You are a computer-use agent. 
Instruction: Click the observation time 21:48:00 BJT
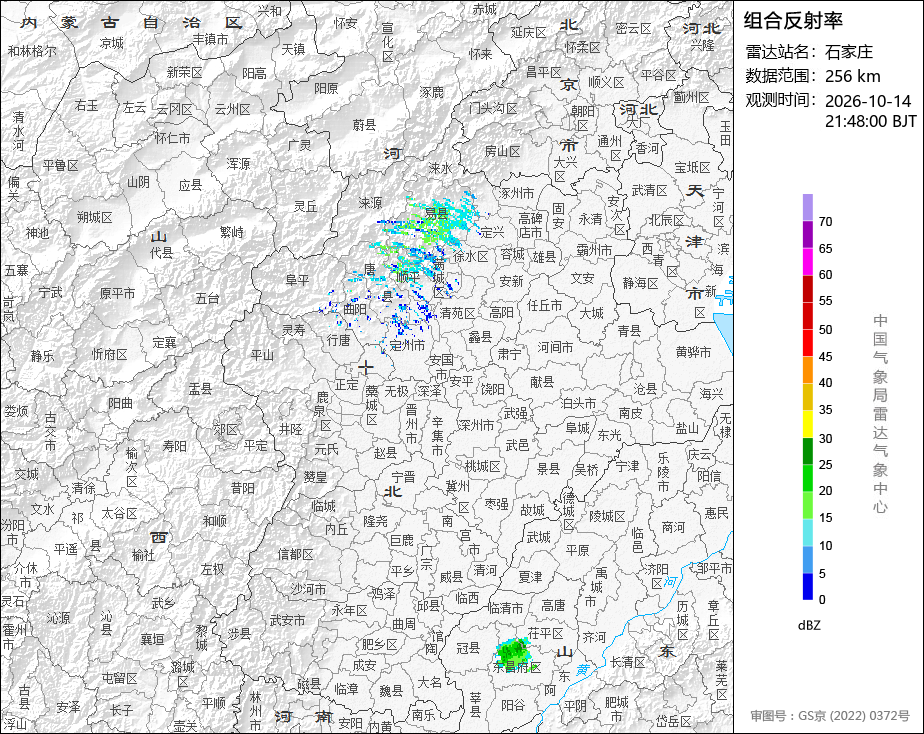(870, 121)
